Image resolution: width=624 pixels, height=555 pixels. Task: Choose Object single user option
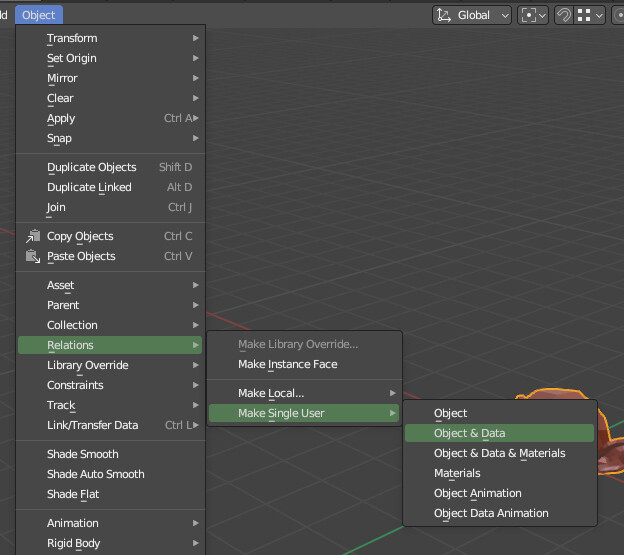click(499, 413)
